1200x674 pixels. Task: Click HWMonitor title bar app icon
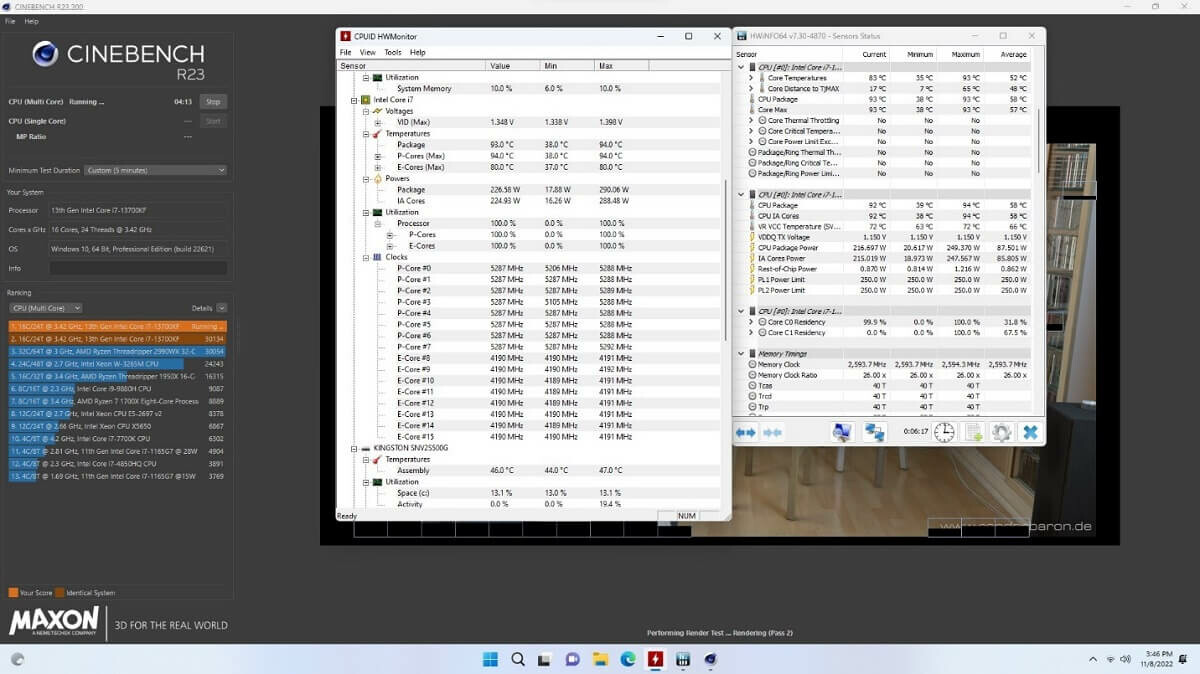346,36
